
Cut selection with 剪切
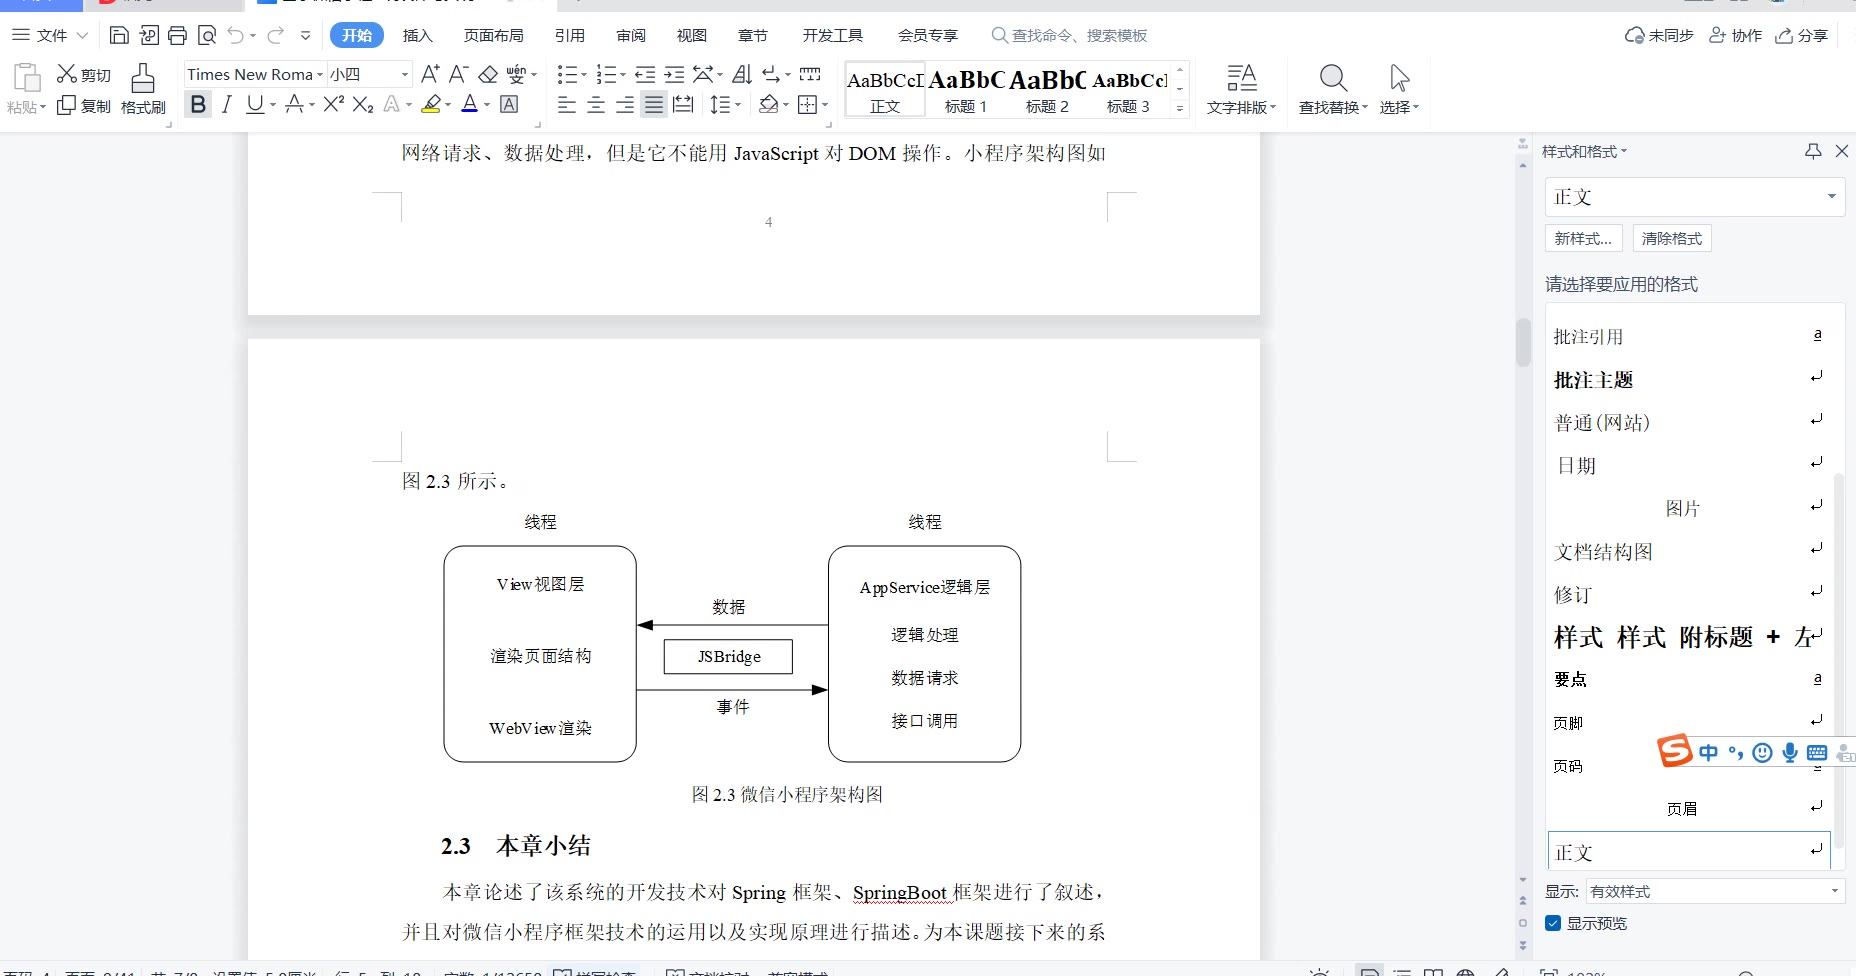tap(84, 75)
